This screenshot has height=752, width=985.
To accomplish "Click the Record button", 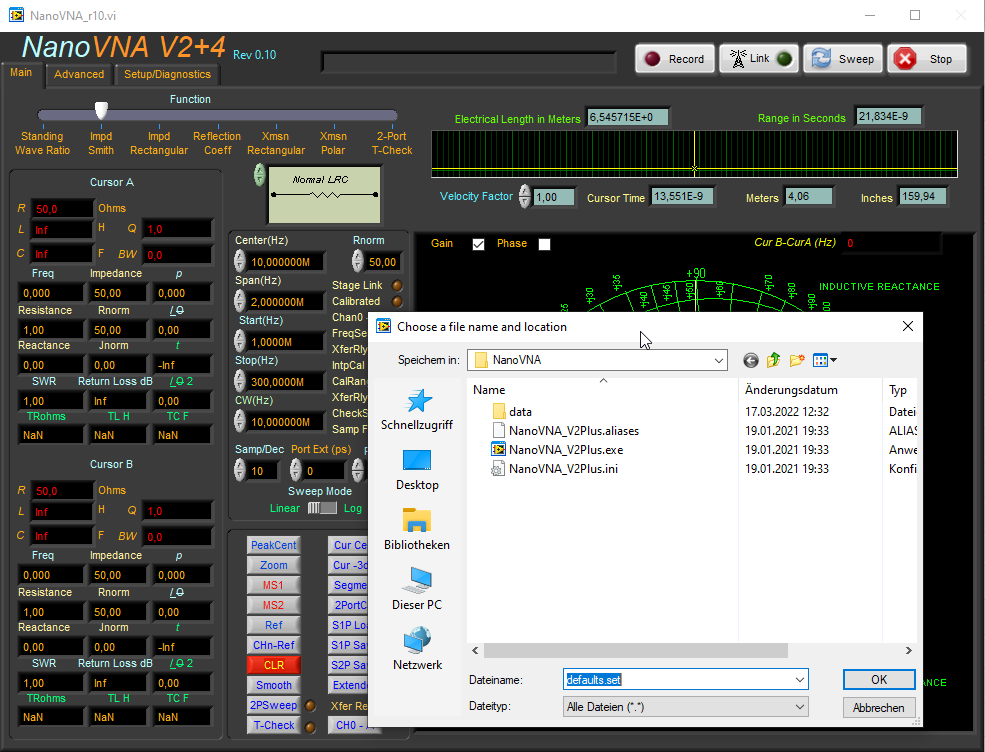I will click(x=675, y=59).
